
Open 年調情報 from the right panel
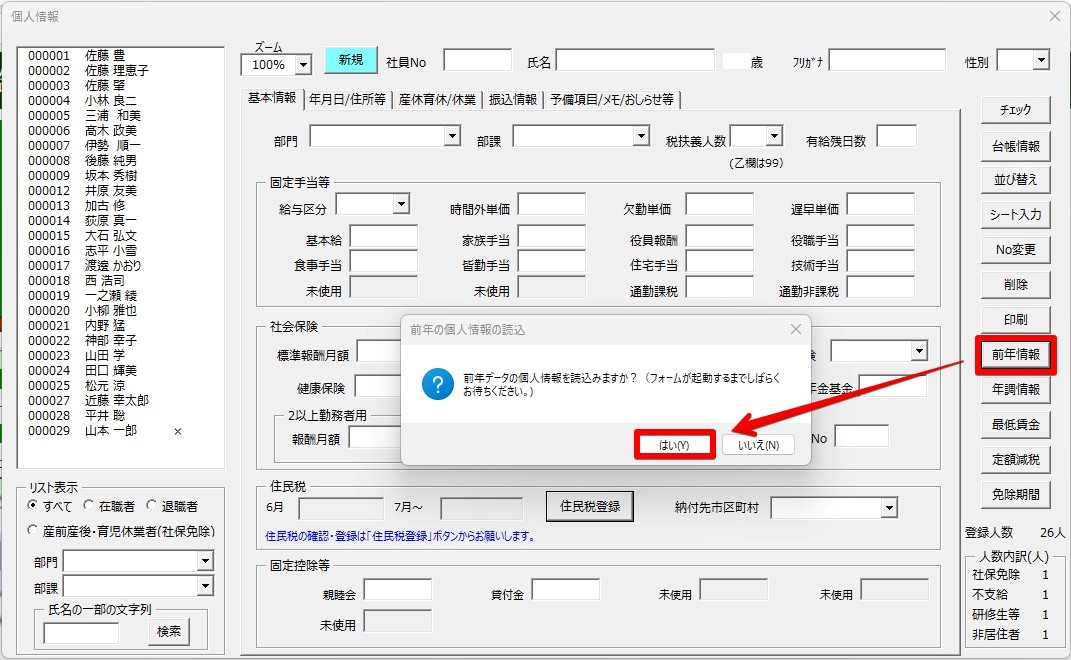pyautogui.click(x=1015, y=390)
